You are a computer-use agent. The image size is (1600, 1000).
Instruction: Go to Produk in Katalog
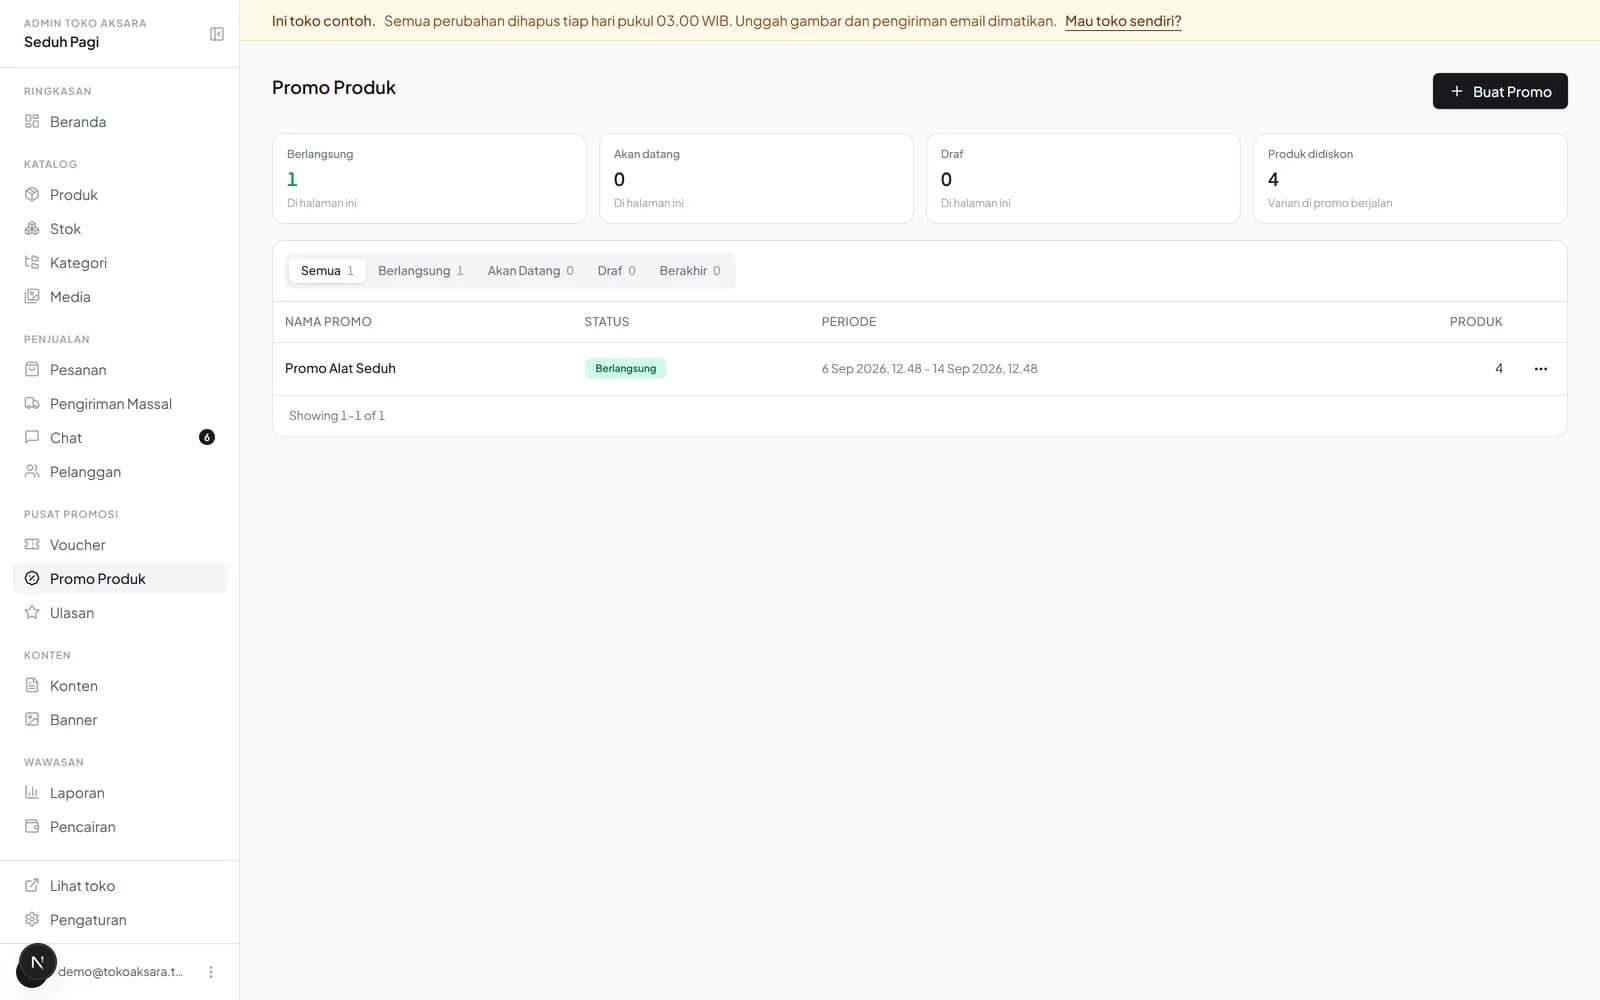(x=120, y=195)
